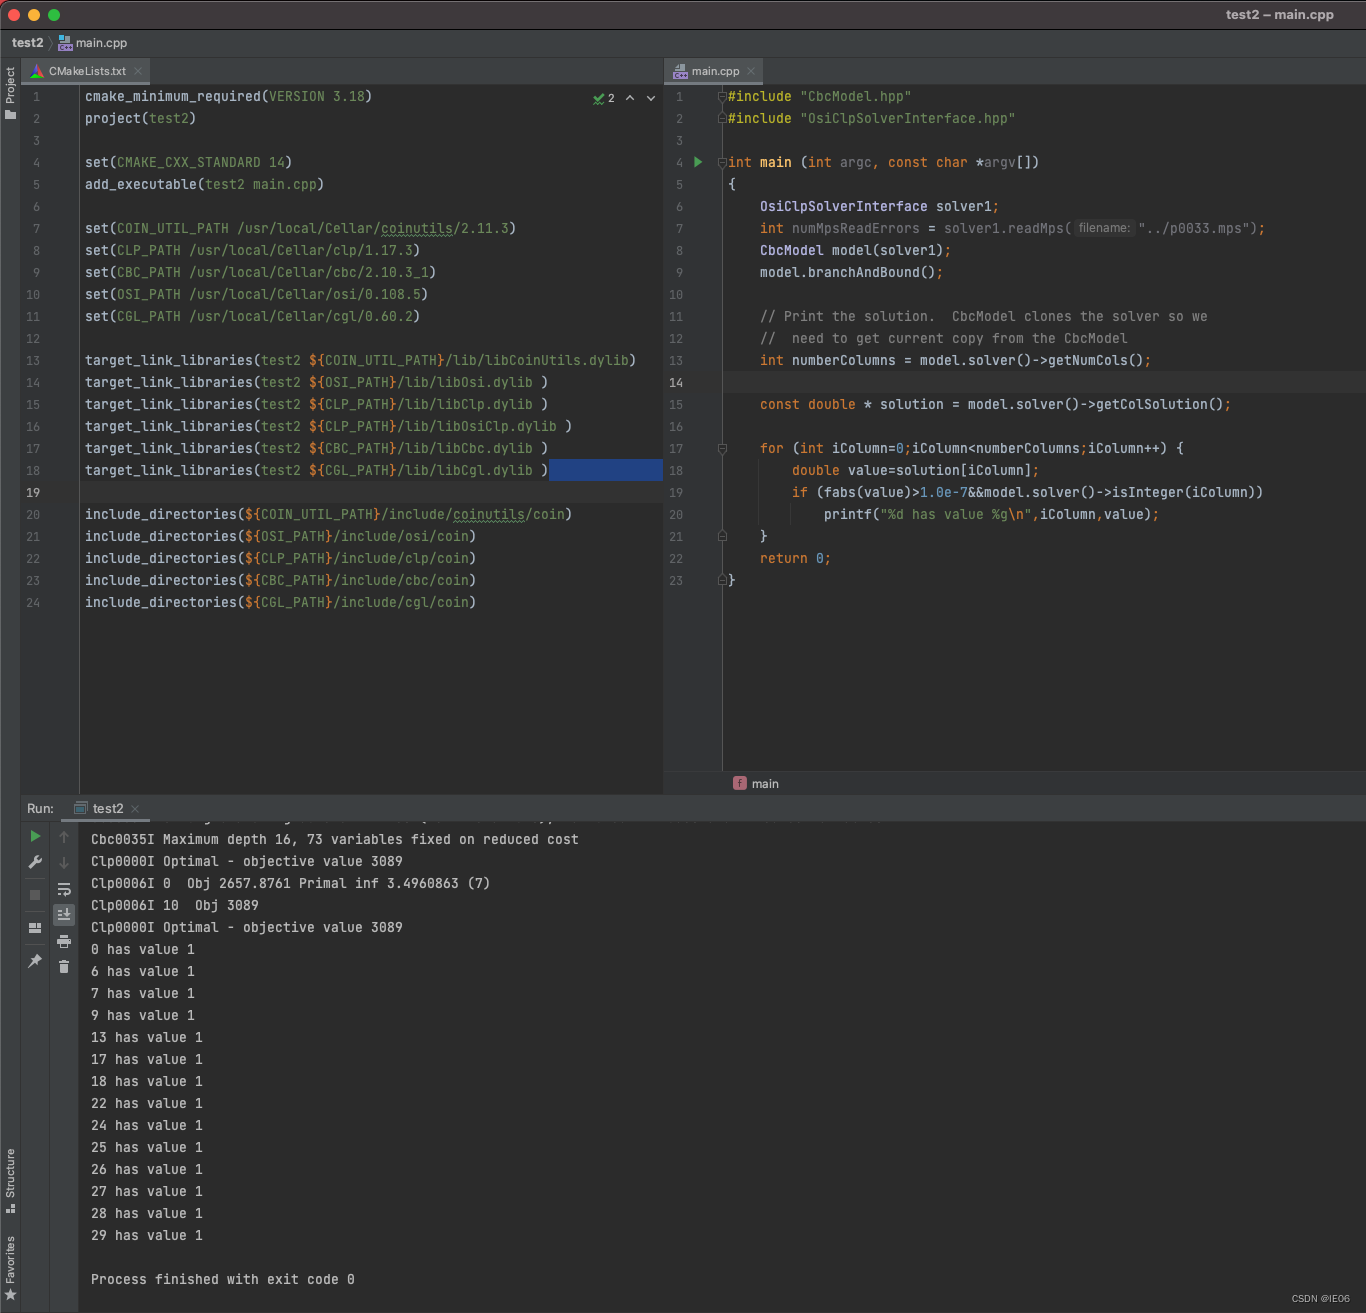Rerun test2 with the green play icon
This screenshot has height=1313, width=1366.
[35, 836]
